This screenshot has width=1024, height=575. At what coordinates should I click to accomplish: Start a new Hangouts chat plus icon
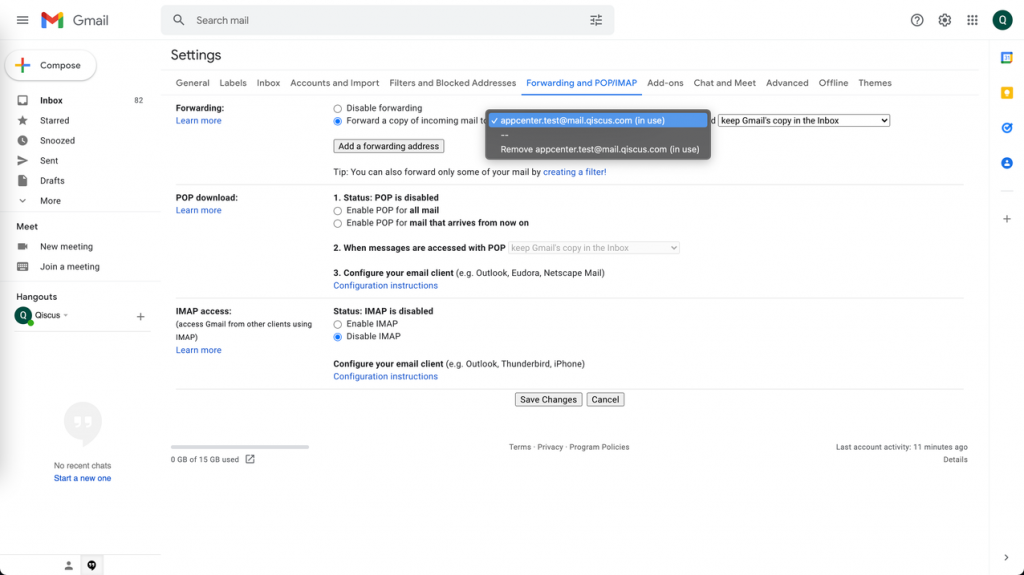pos(140,317)
